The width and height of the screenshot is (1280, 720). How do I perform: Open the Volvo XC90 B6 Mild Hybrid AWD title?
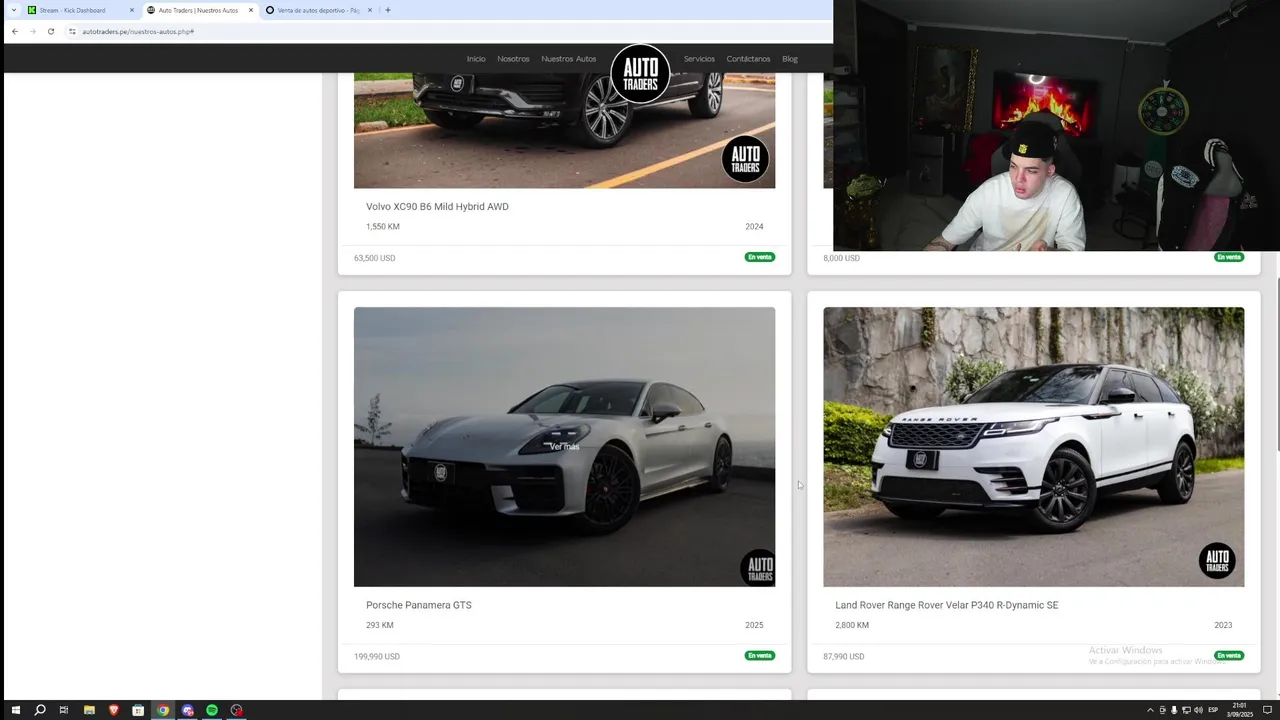[x=437, y=207]
